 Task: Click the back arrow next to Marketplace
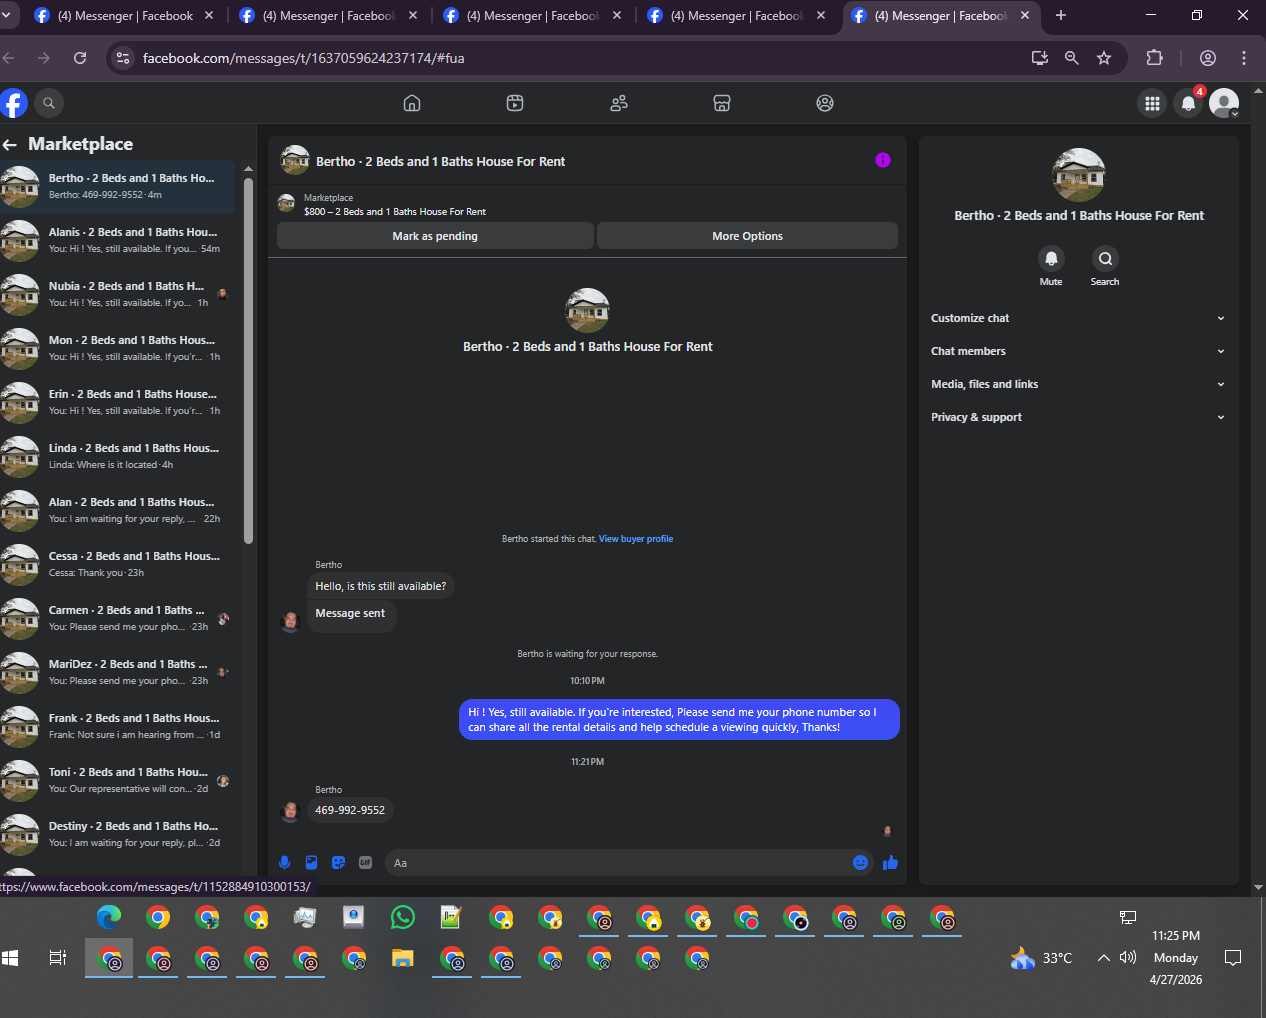click(x=10, y=144)
